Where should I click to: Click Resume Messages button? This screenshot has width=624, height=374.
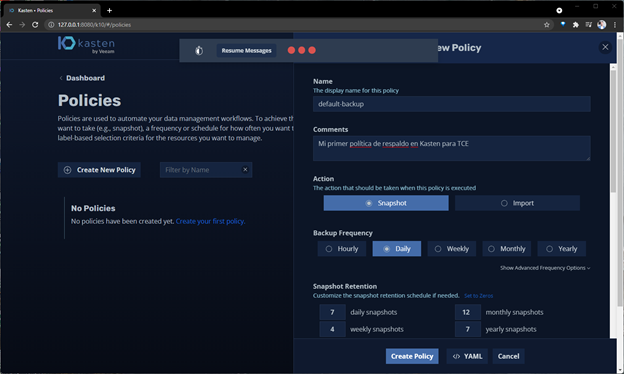click(x=246, y=51)
